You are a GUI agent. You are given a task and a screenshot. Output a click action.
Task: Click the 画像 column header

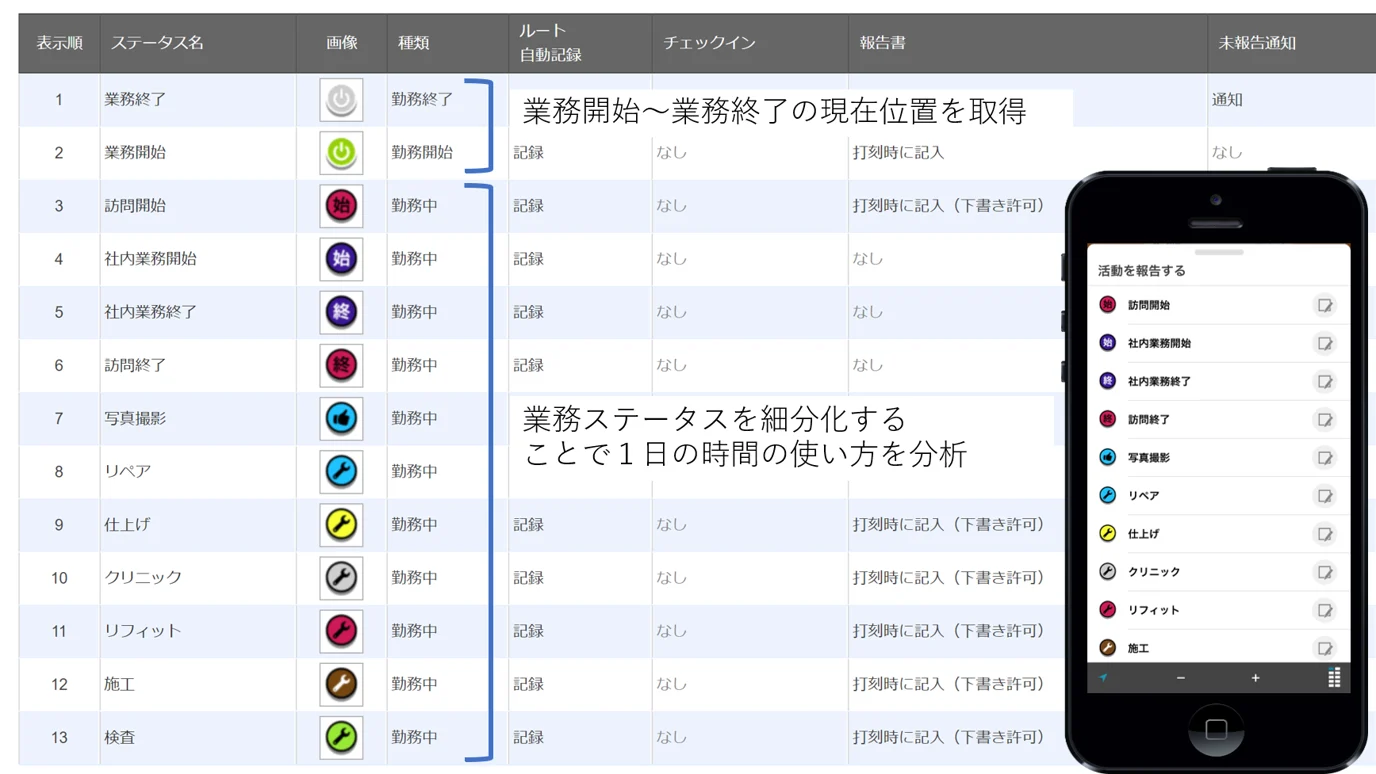point(341,43)
